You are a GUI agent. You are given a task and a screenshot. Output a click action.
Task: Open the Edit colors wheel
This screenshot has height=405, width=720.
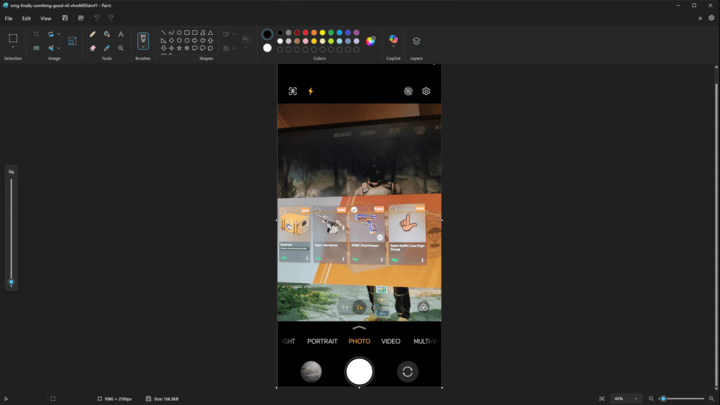371,41
